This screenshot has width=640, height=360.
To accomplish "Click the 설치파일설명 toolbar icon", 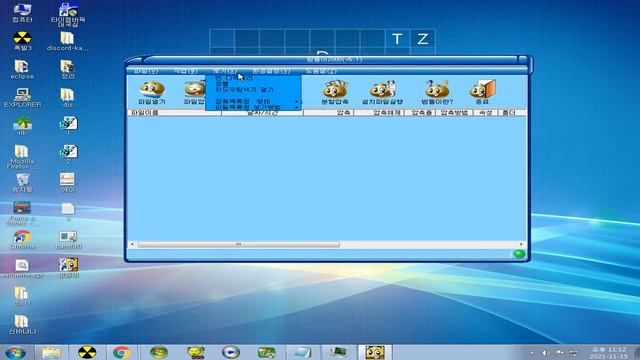I will [382, 92].
